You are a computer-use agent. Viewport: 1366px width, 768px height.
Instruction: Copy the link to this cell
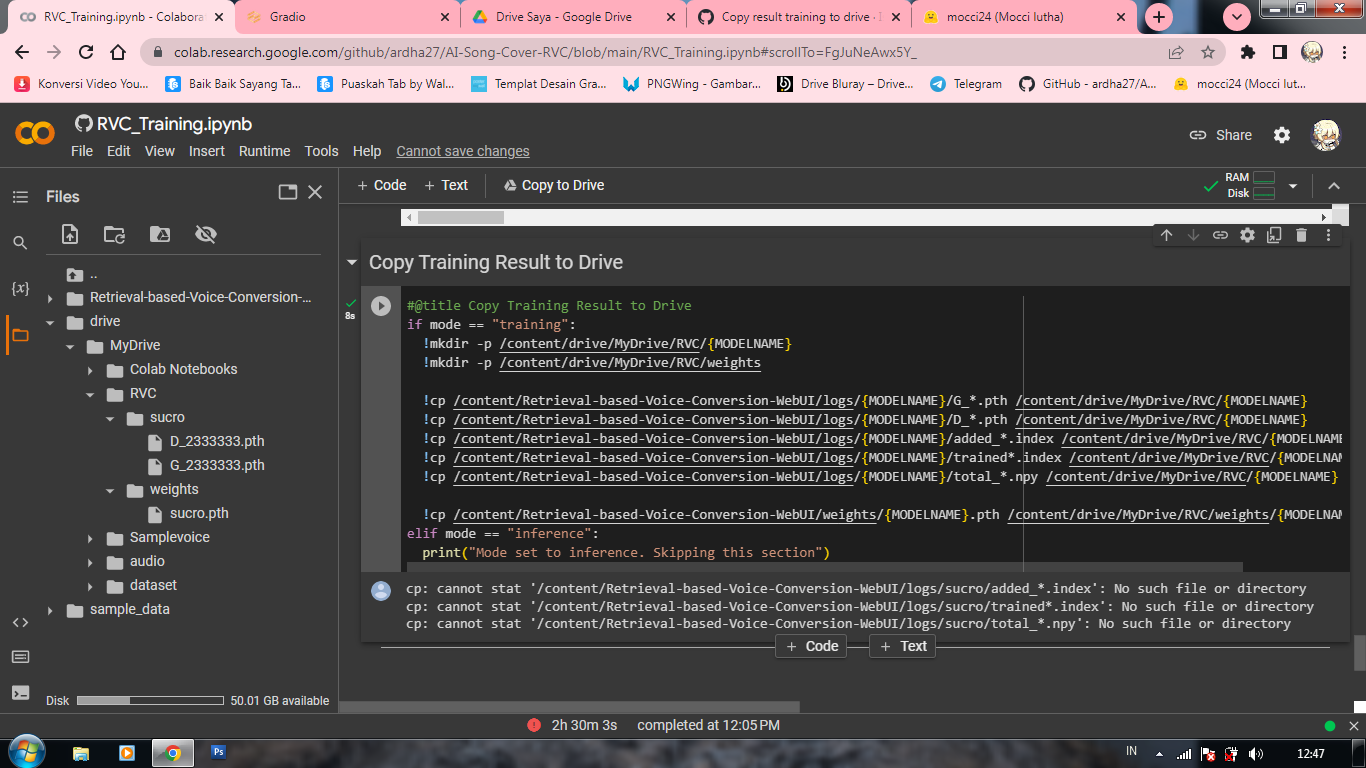pyautogui.click(x=1220, y=234)
